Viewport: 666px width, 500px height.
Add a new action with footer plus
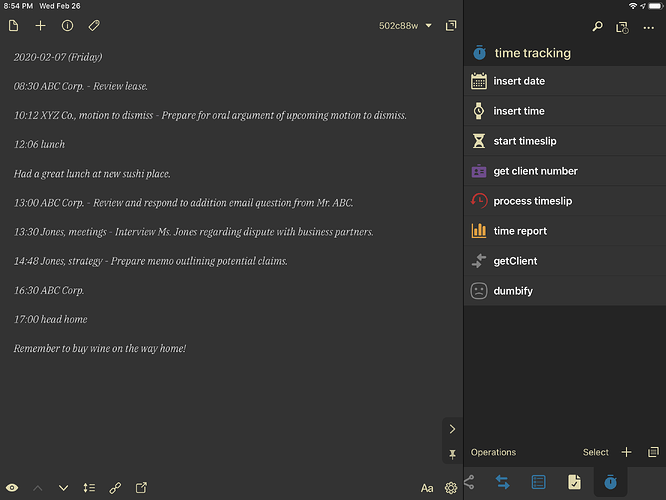[x=626, y=452]
